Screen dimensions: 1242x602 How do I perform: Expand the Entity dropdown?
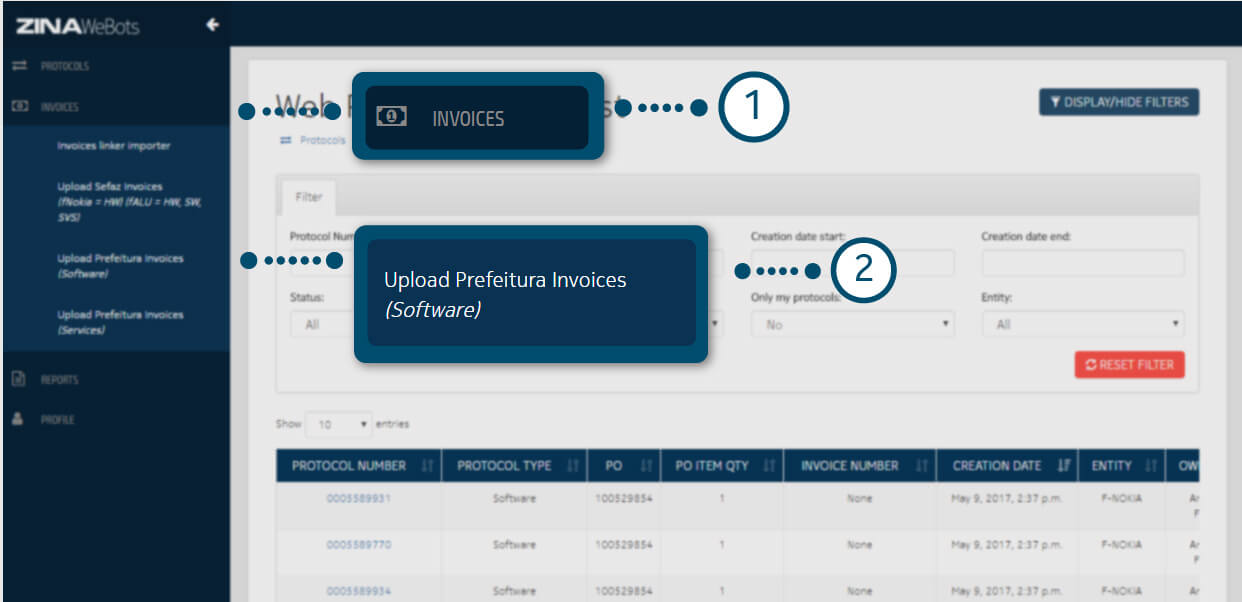[x=1083, y=325]
